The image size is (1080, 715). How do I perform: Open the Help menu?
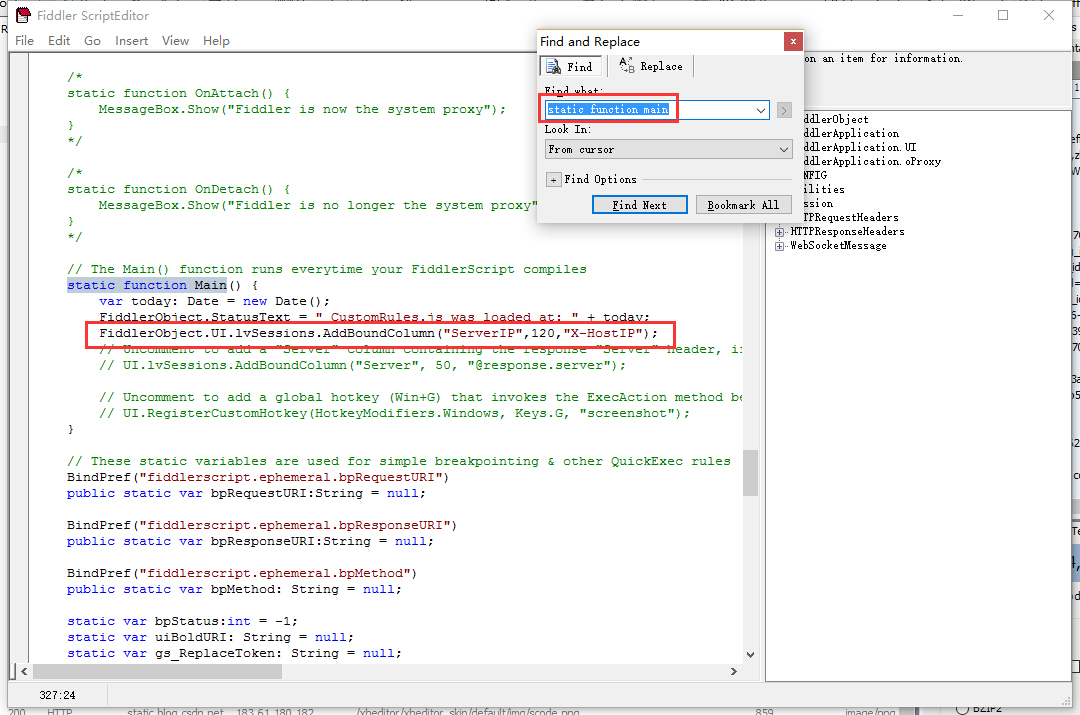tap(216, 41)
